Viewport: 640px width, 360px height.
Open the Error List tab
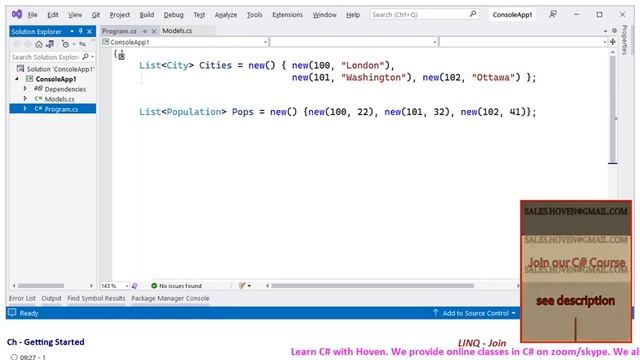[x=22, y=298]
